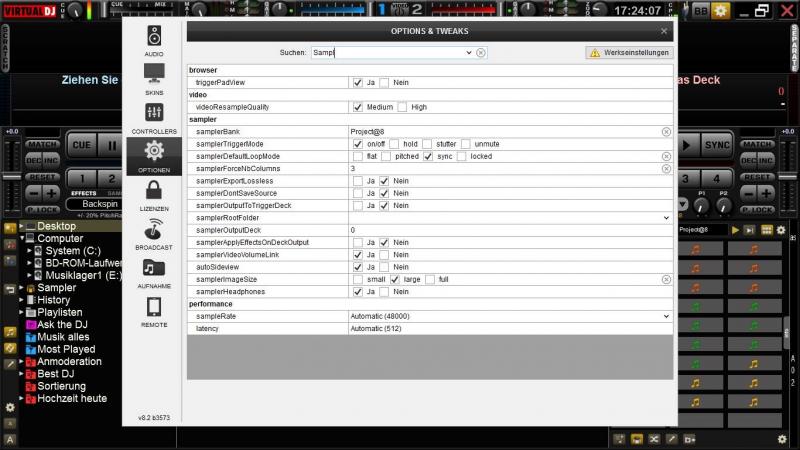Click left deck RESET button
Screen dimensions: 800x450
[42, 177]
